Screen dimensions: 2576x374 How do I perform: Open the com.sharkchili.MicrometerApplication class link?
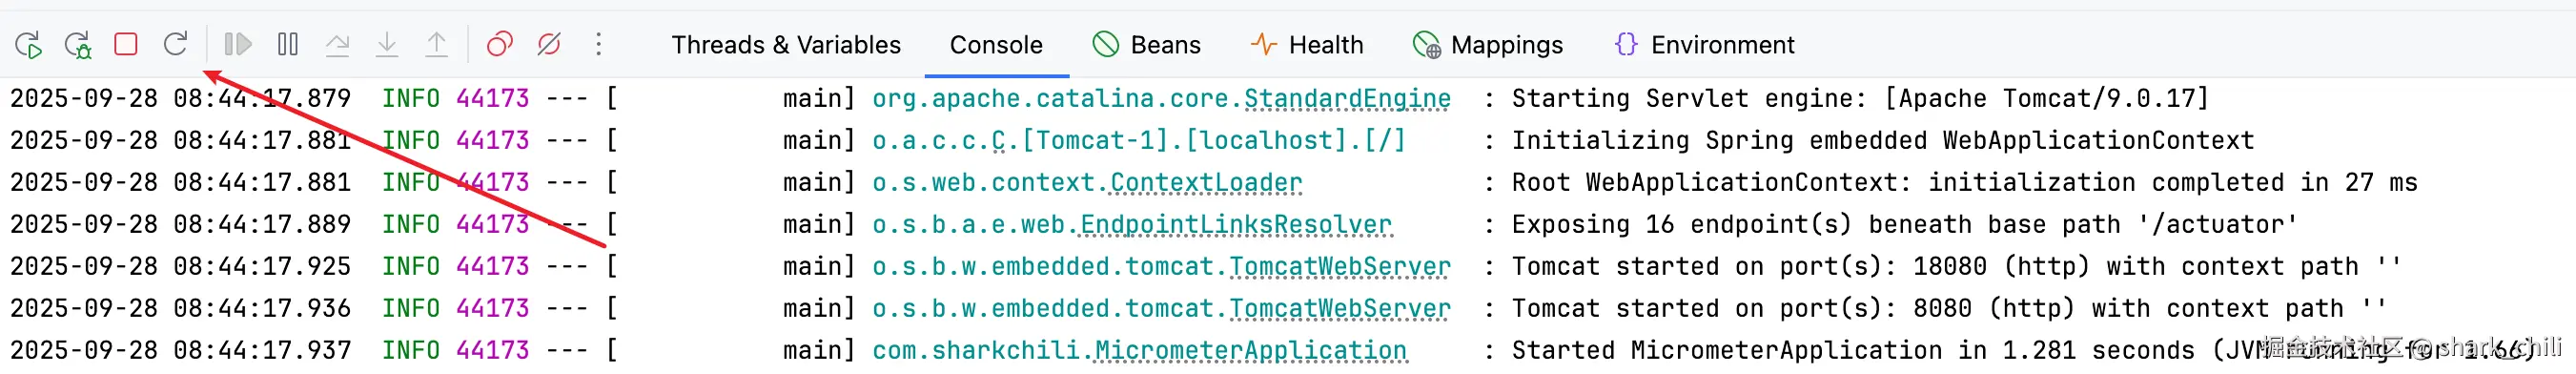point(1139,351)
